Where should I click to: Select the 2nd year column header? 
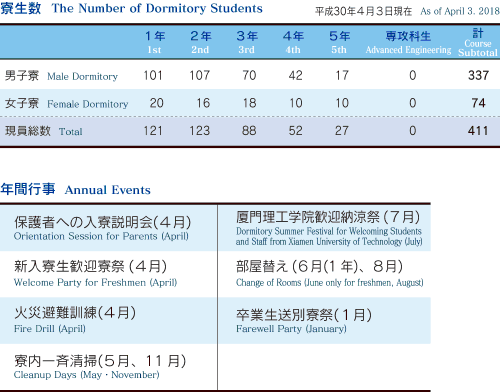pos(201,42)
